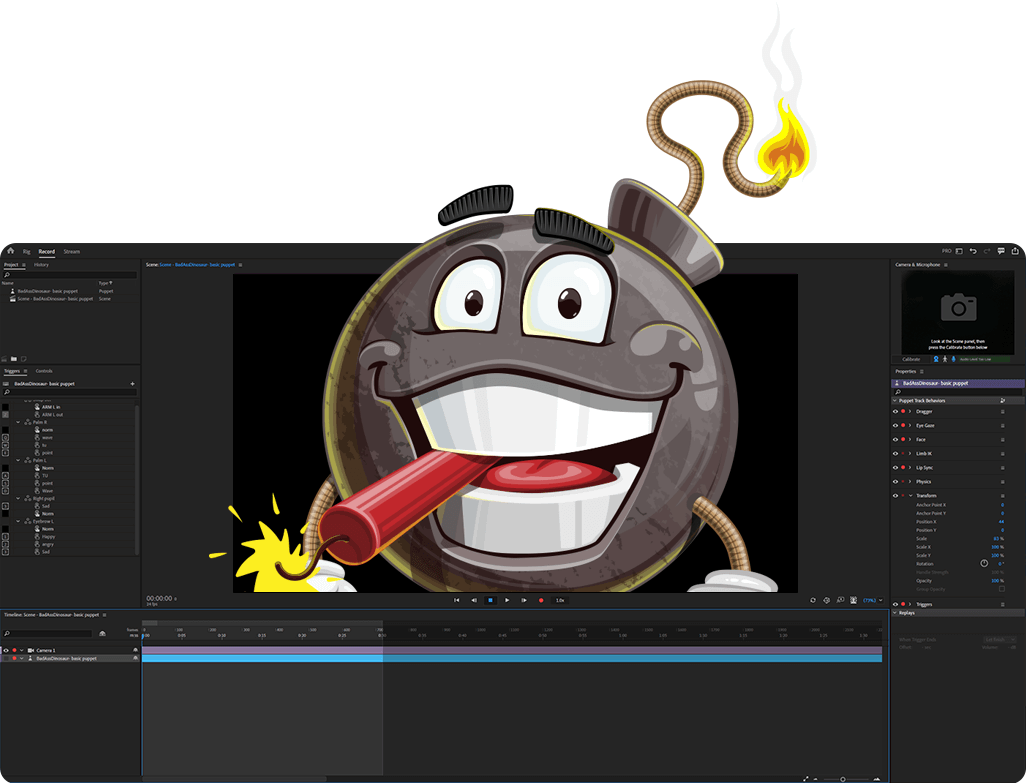This screenshot has width=1026, height=783.
Task: Click the plus icon in Triggers panel
Action: (132, 383)
